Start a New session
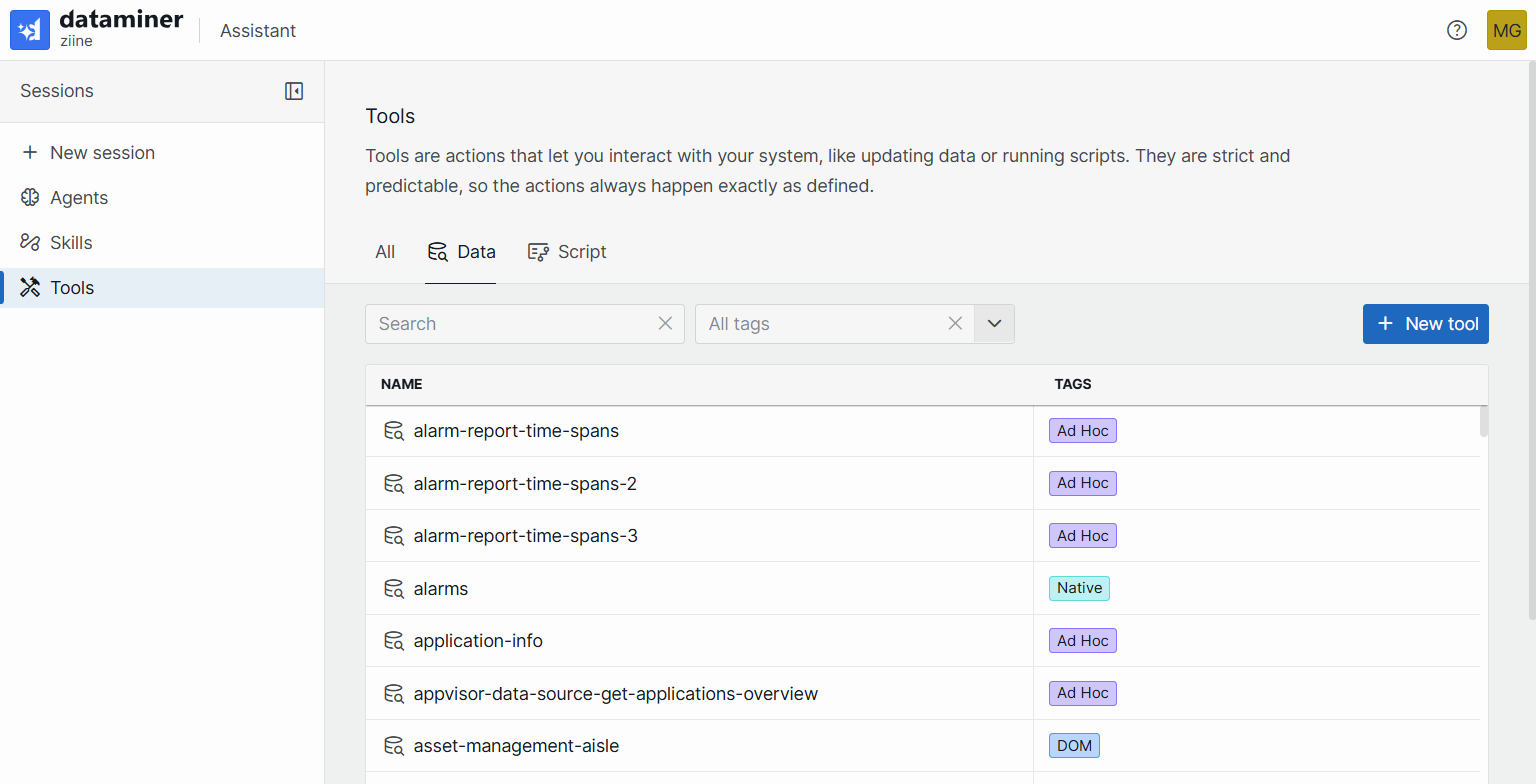This screenshot has height=784, width=1536. point(162,153)
